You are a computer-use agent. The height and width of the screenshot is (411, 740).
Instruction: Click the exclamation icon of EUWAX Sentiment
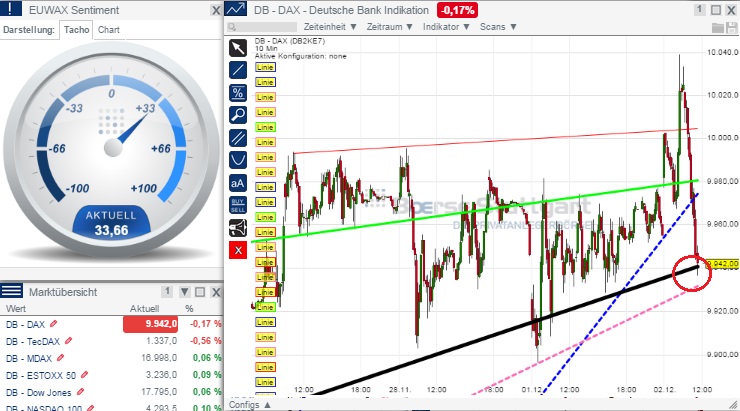(x=11, y=8)
